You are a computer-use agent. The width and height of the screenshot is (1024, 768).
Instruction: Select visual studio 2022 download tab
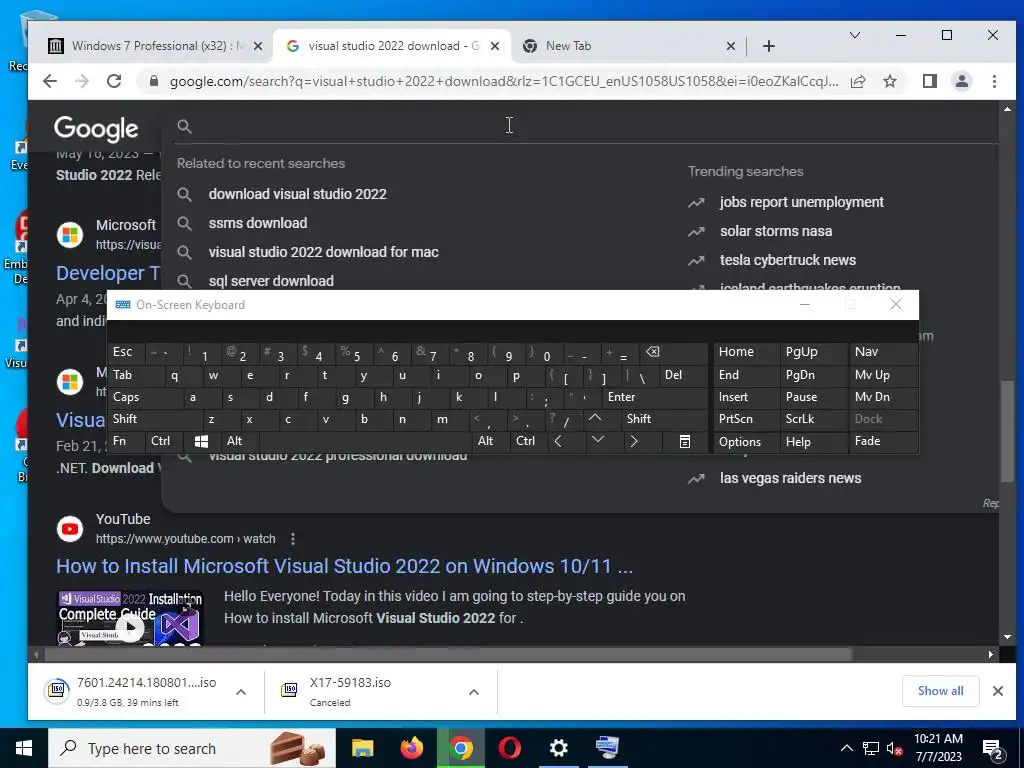pyautogui.click(x=391, y=46)
